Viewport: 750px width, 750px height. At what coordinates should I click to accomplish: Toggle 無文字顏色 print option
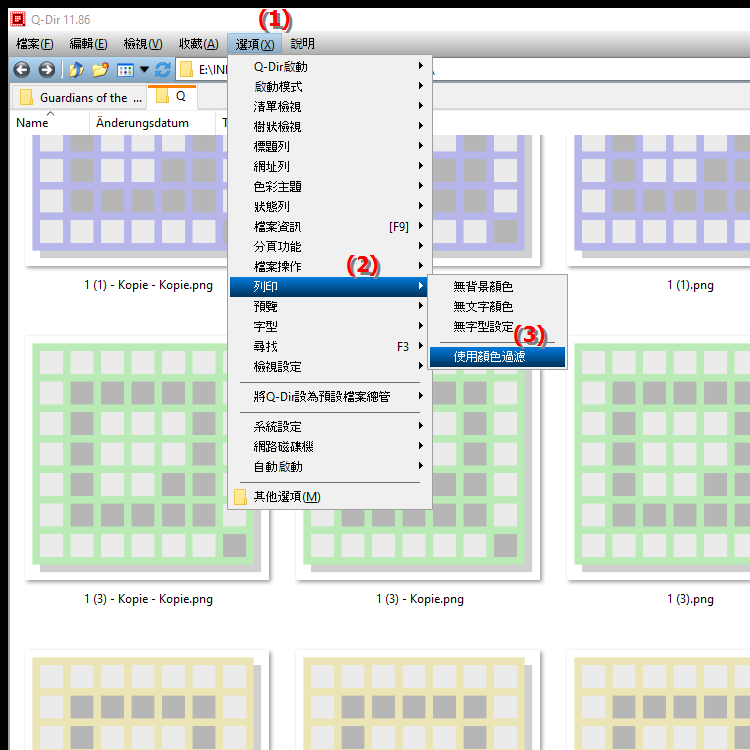tap(497, 307)
